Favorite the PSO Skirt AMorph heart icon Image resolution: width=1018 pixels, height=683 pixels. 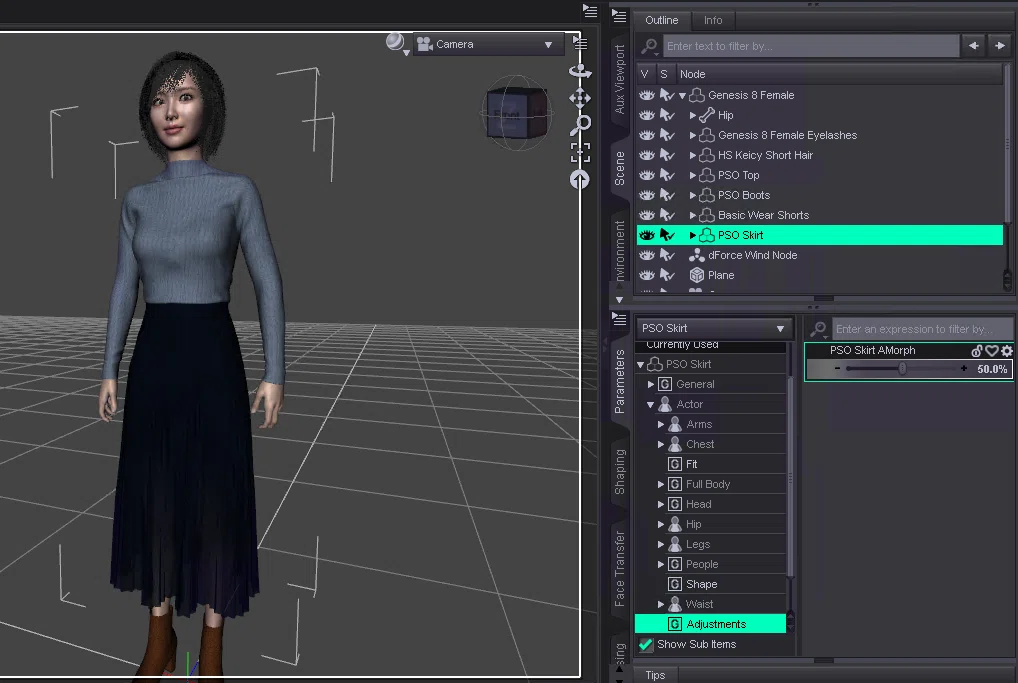click(x=991, y=351)
